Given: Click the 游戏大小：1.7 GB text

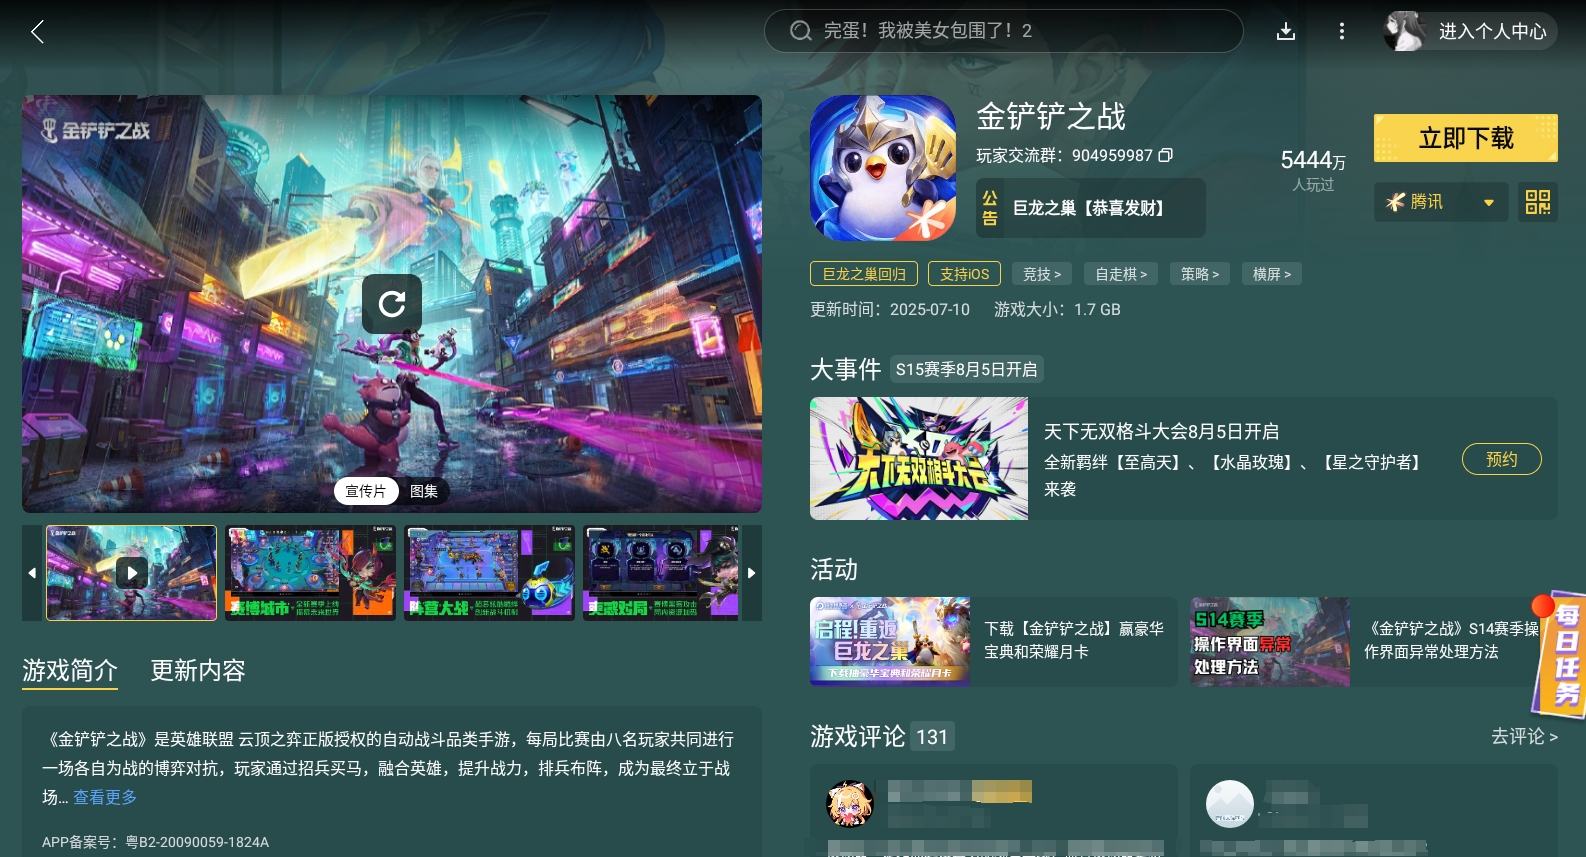Looking at the screenshot, I should coord(1057,310).
